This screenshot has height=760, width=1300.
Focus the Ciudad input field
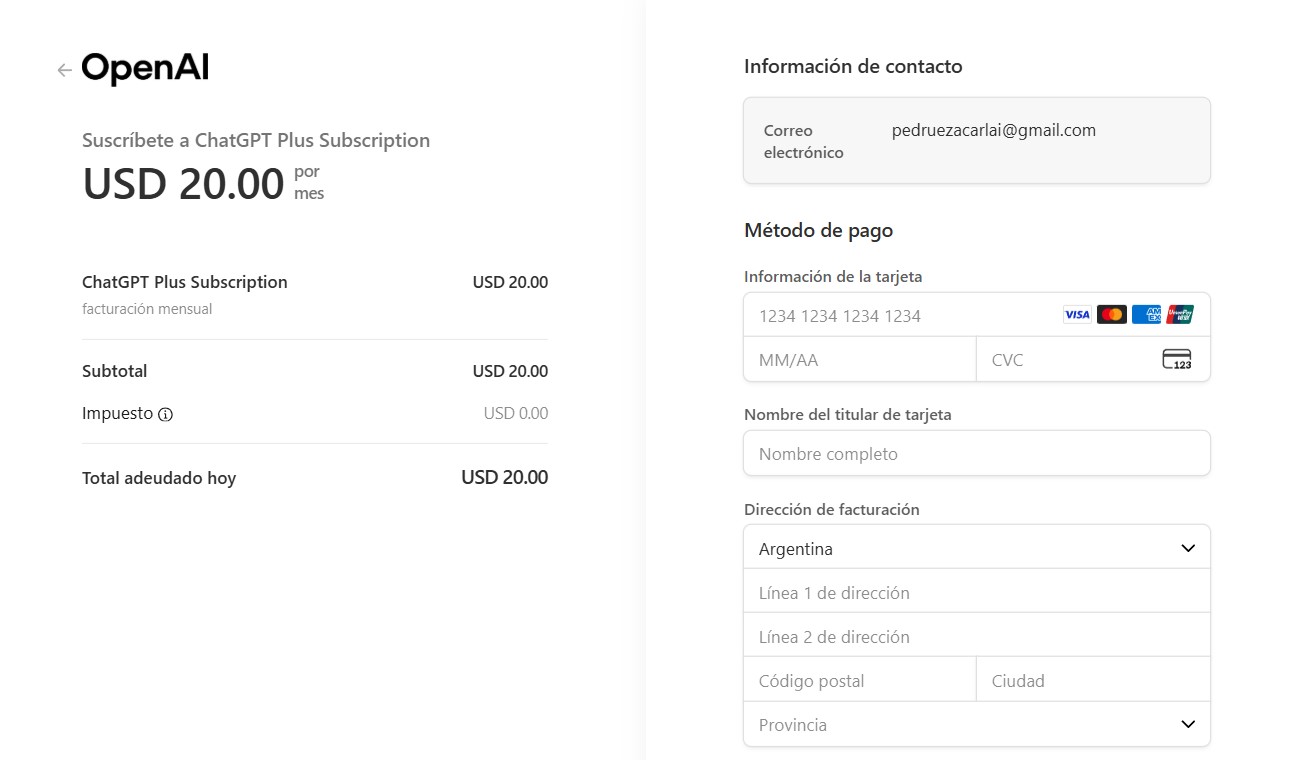(x=1092, y=681)
